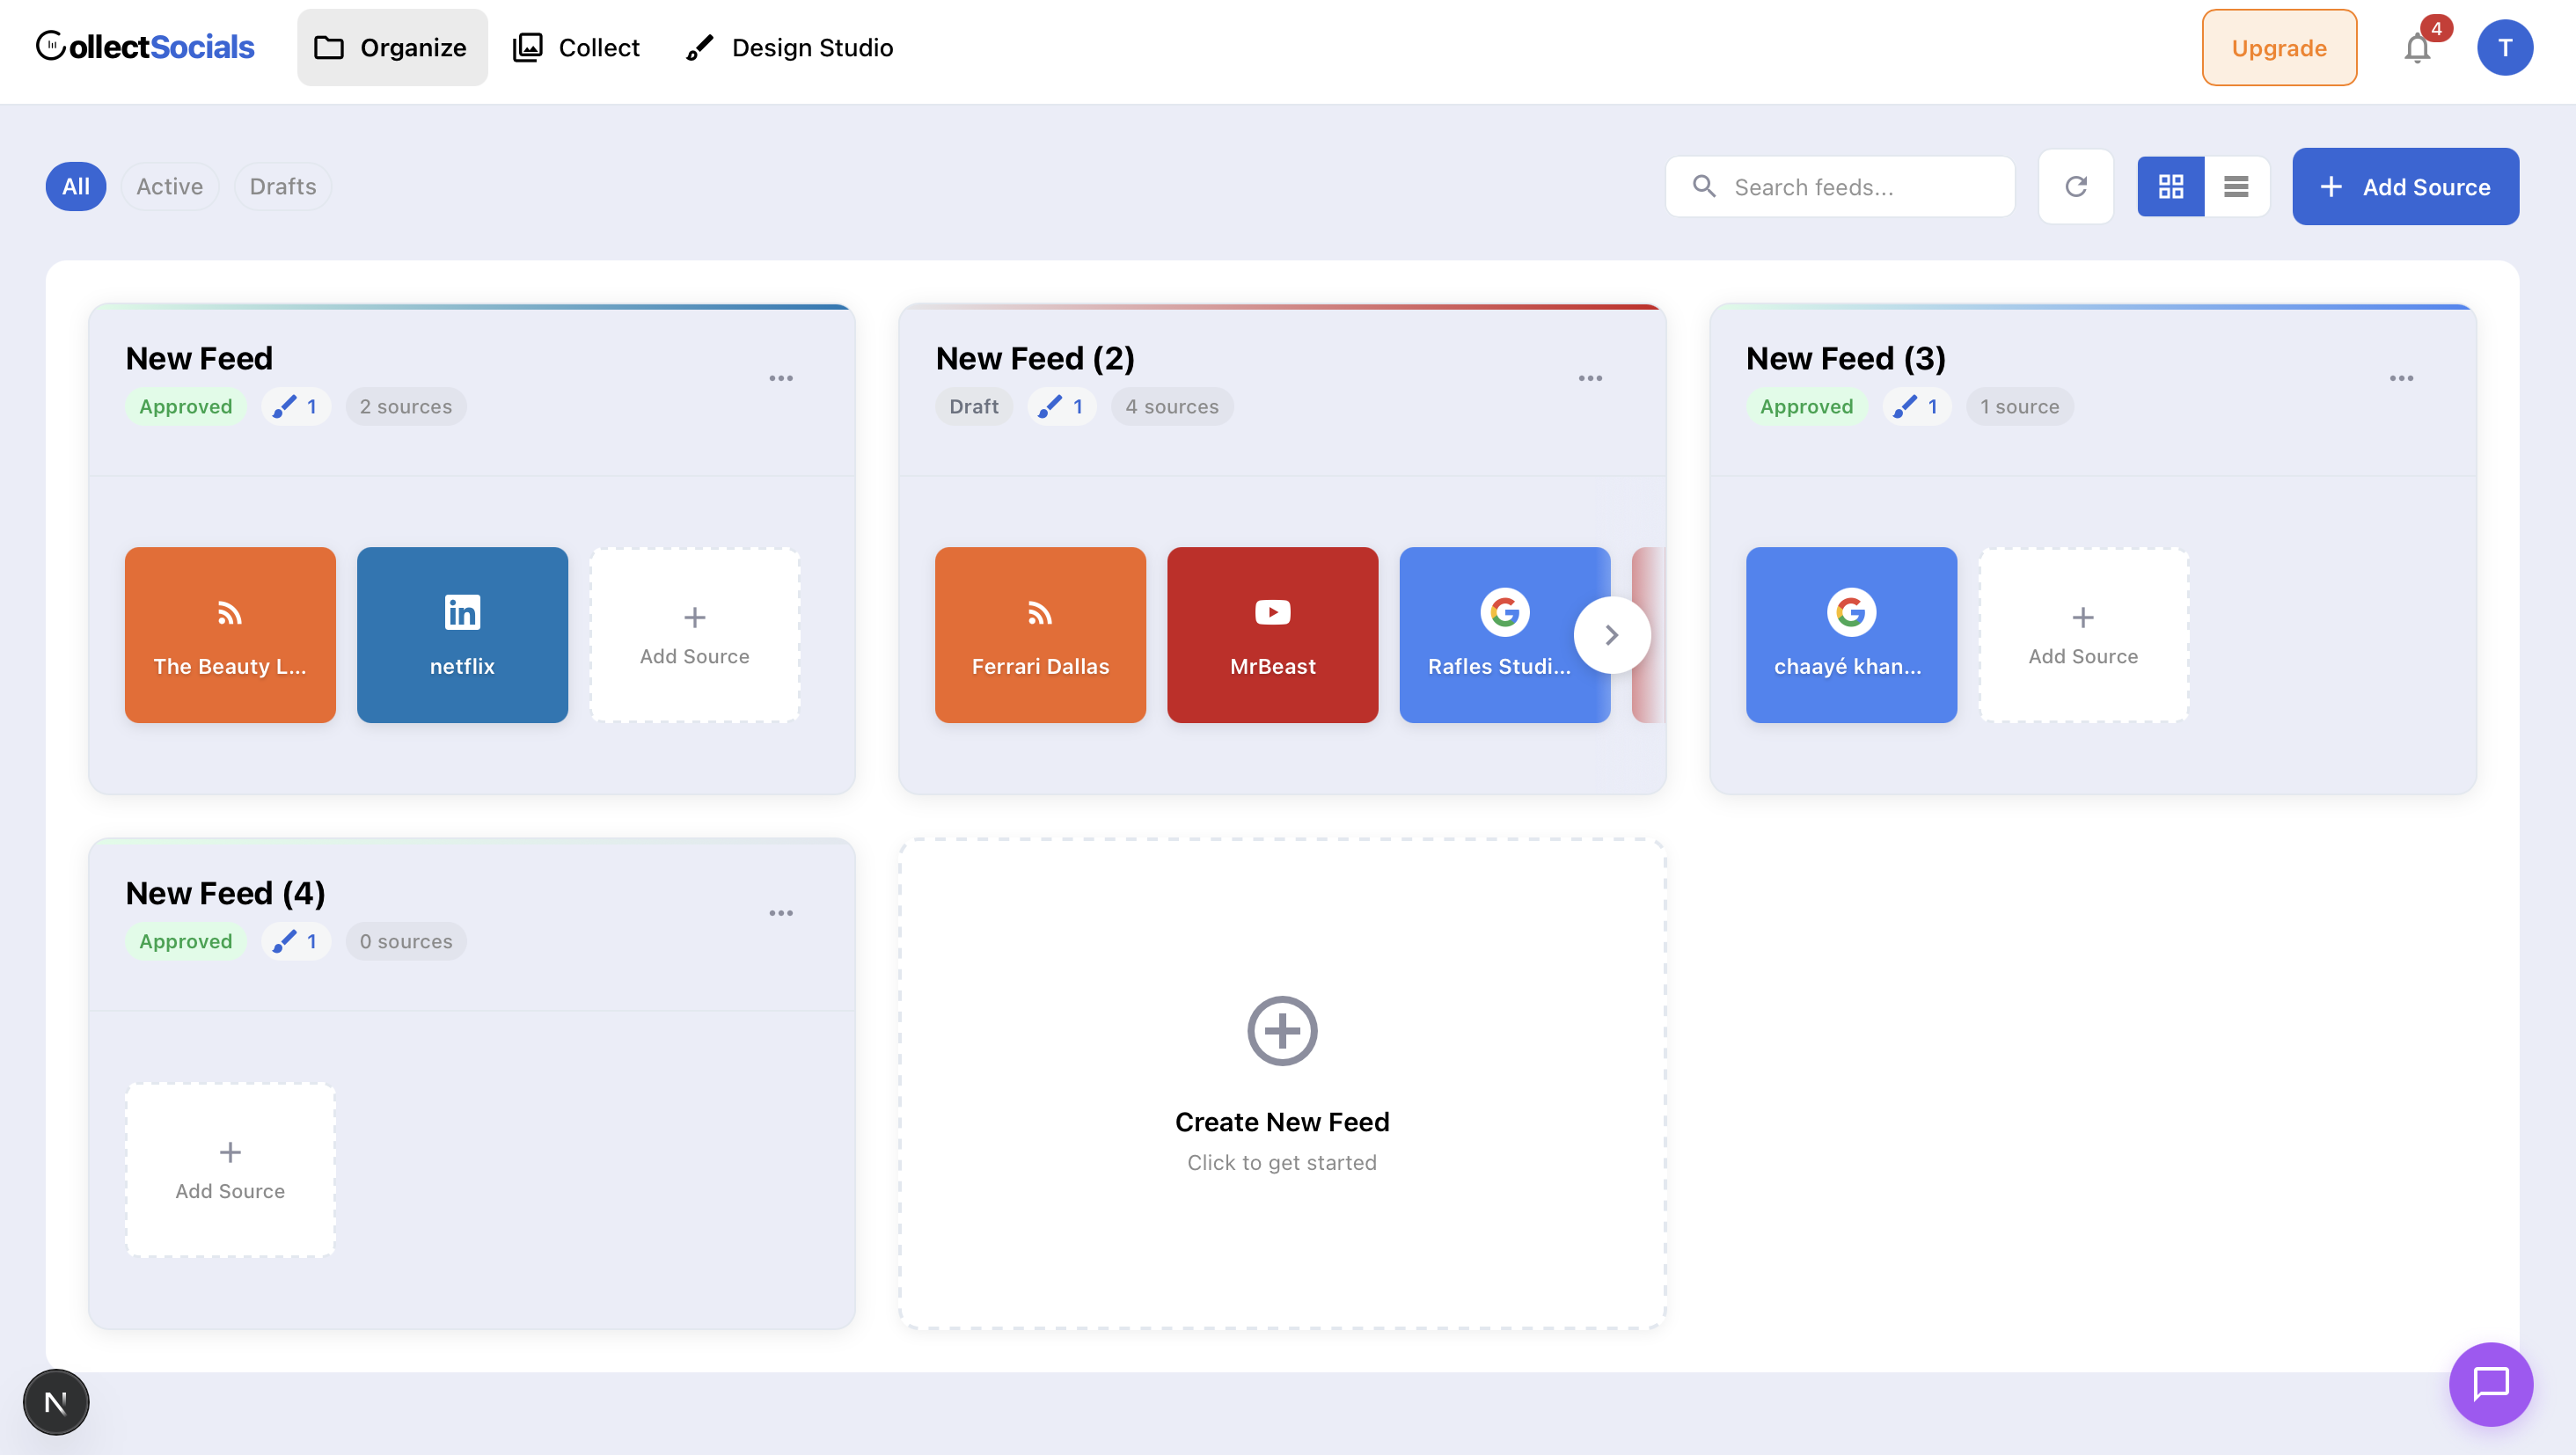This screenshot has width=2576, height=1455.
Task: Switch to the Collect tab
Action: point(575,47)
